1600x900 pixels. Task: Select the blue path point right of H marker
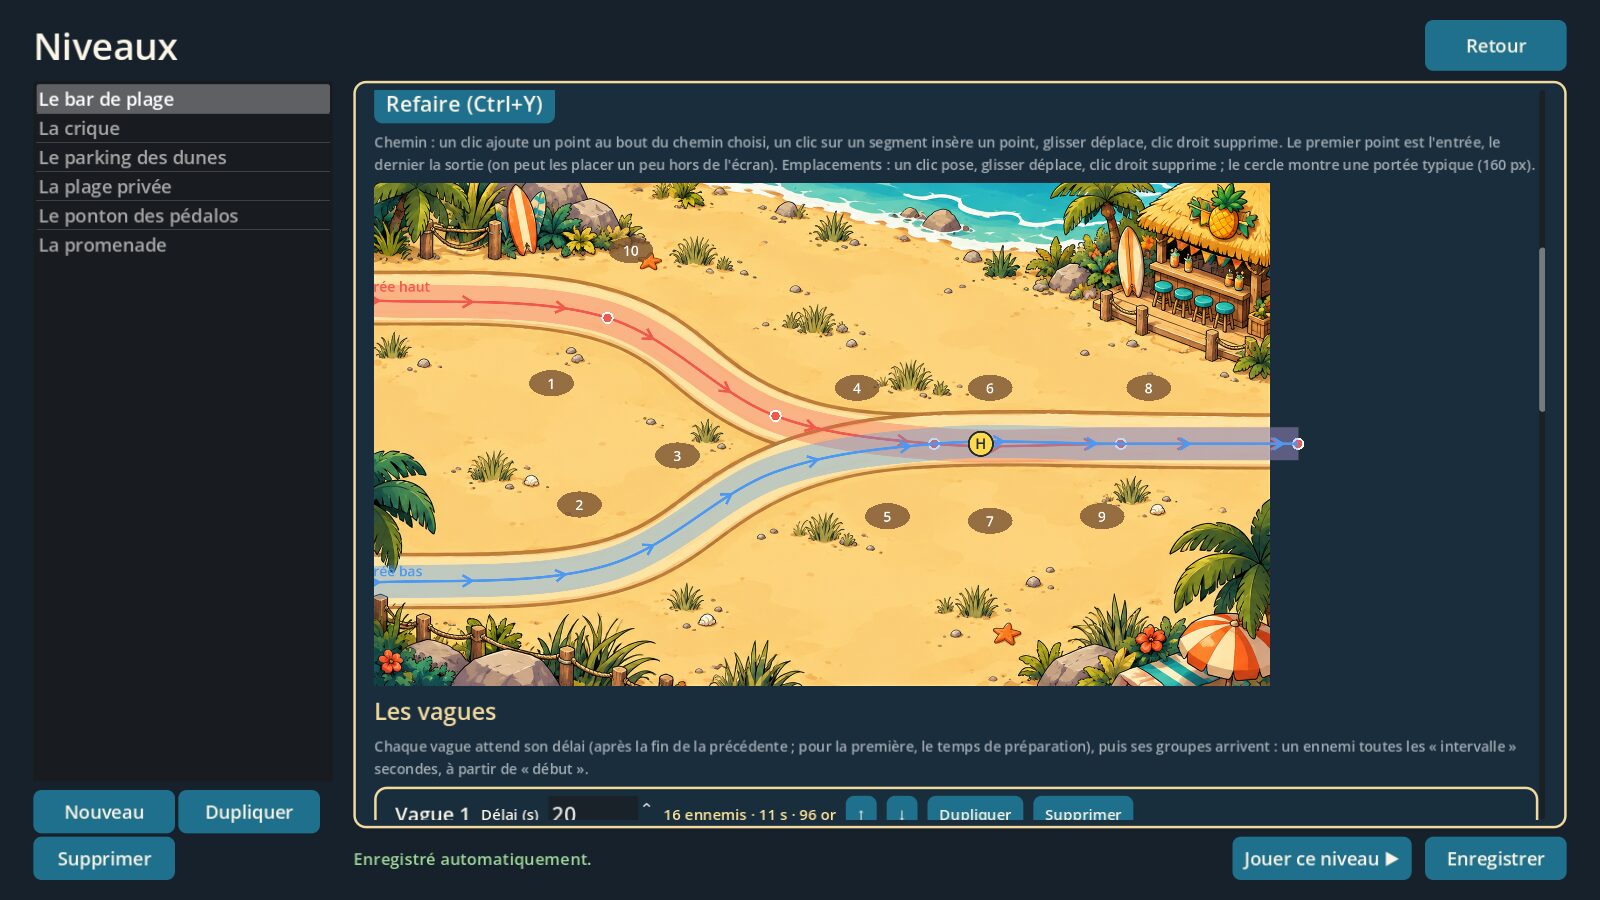click(x=1120, y=444)
